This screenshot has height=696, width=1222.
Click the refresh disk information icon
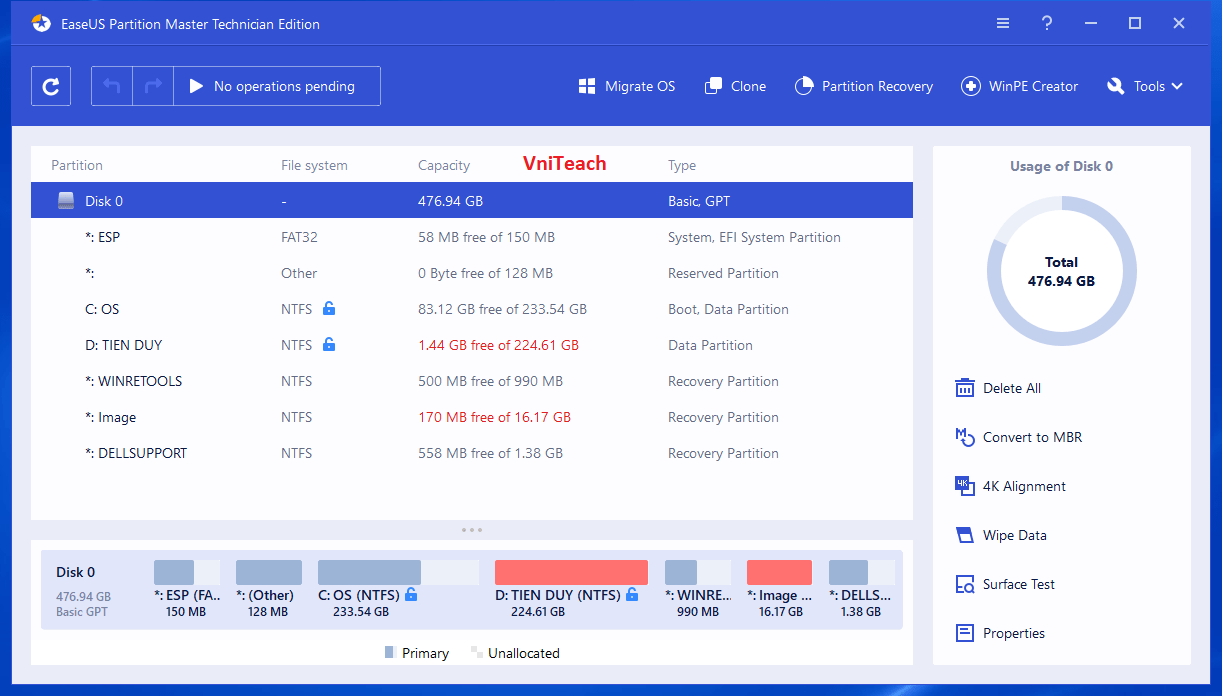pos(51,86)
